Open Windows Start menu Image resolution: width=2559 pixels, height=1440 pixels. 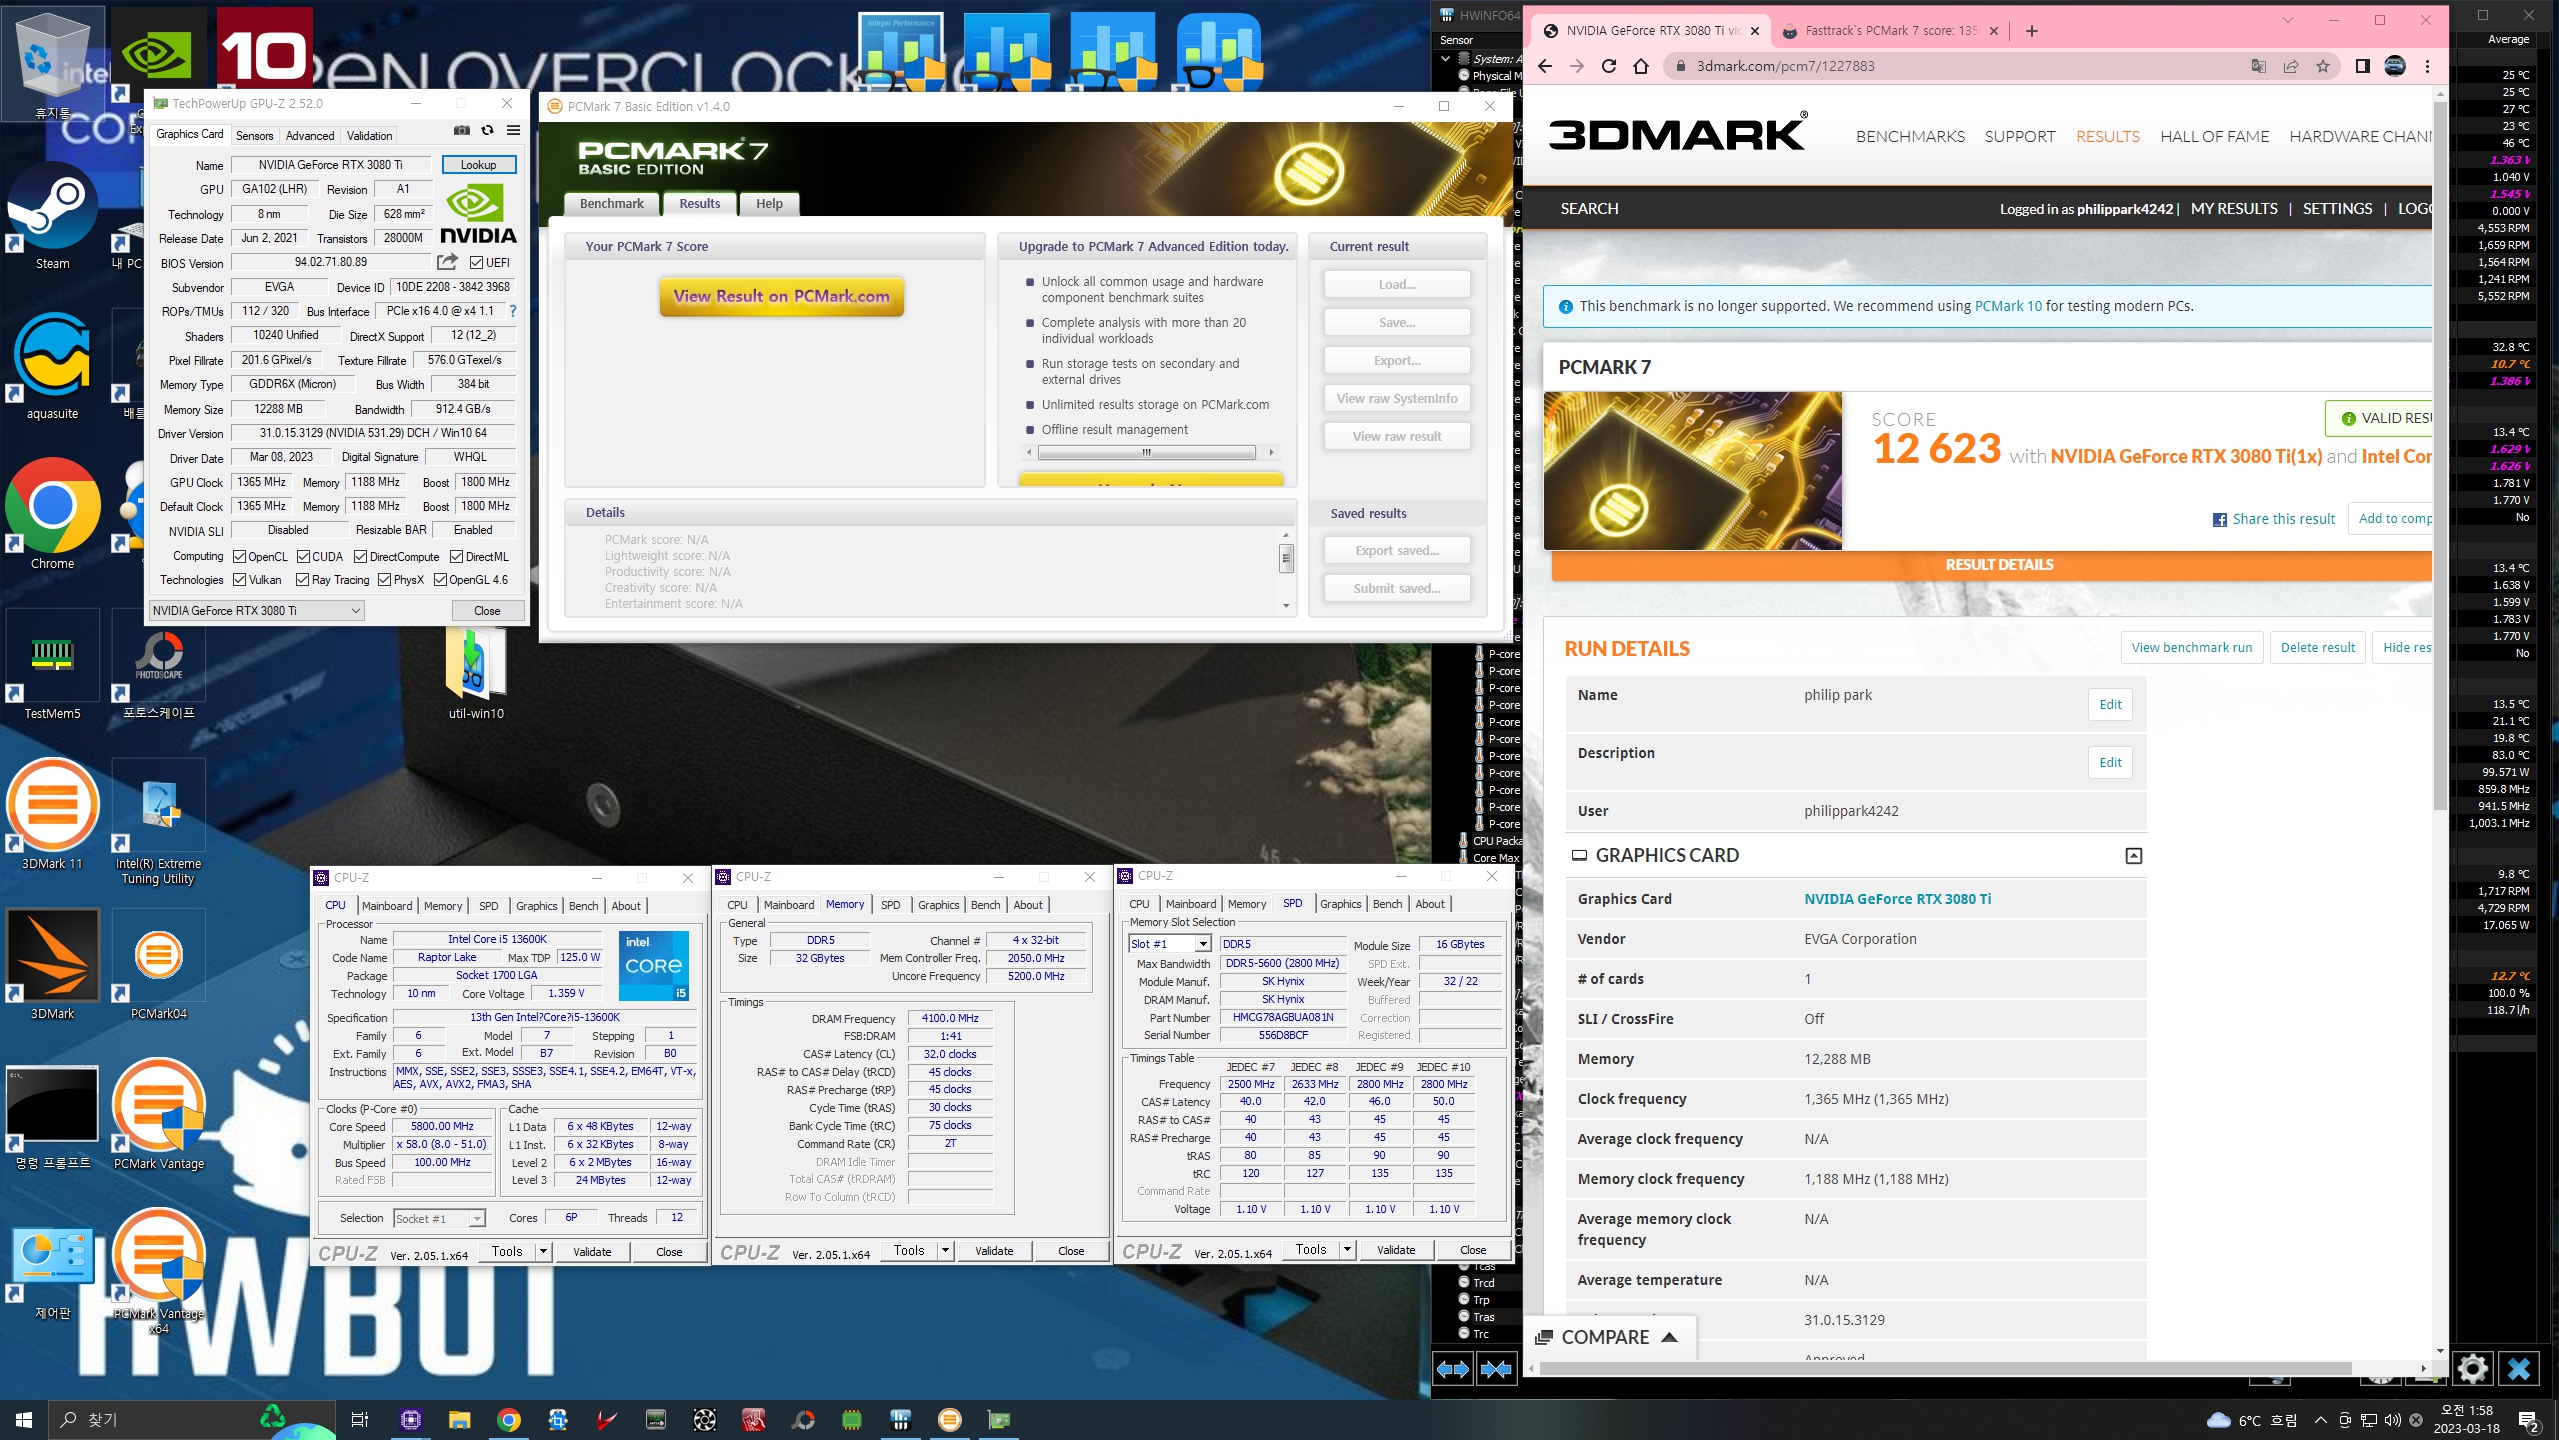24,1420
